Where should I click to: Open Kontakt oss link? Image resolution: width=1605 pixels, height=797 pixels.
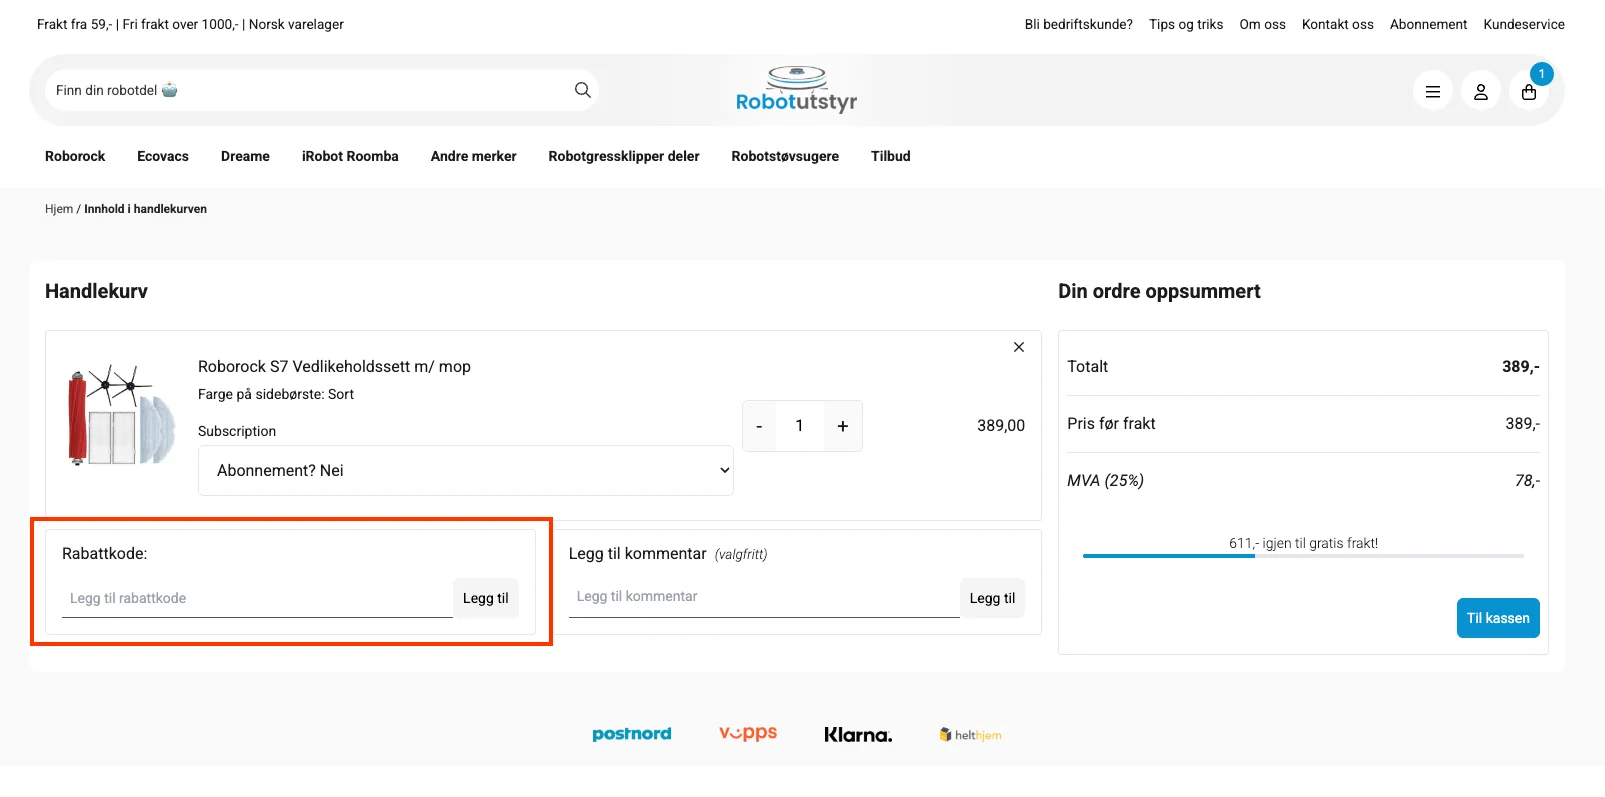tap(1338, 24)
